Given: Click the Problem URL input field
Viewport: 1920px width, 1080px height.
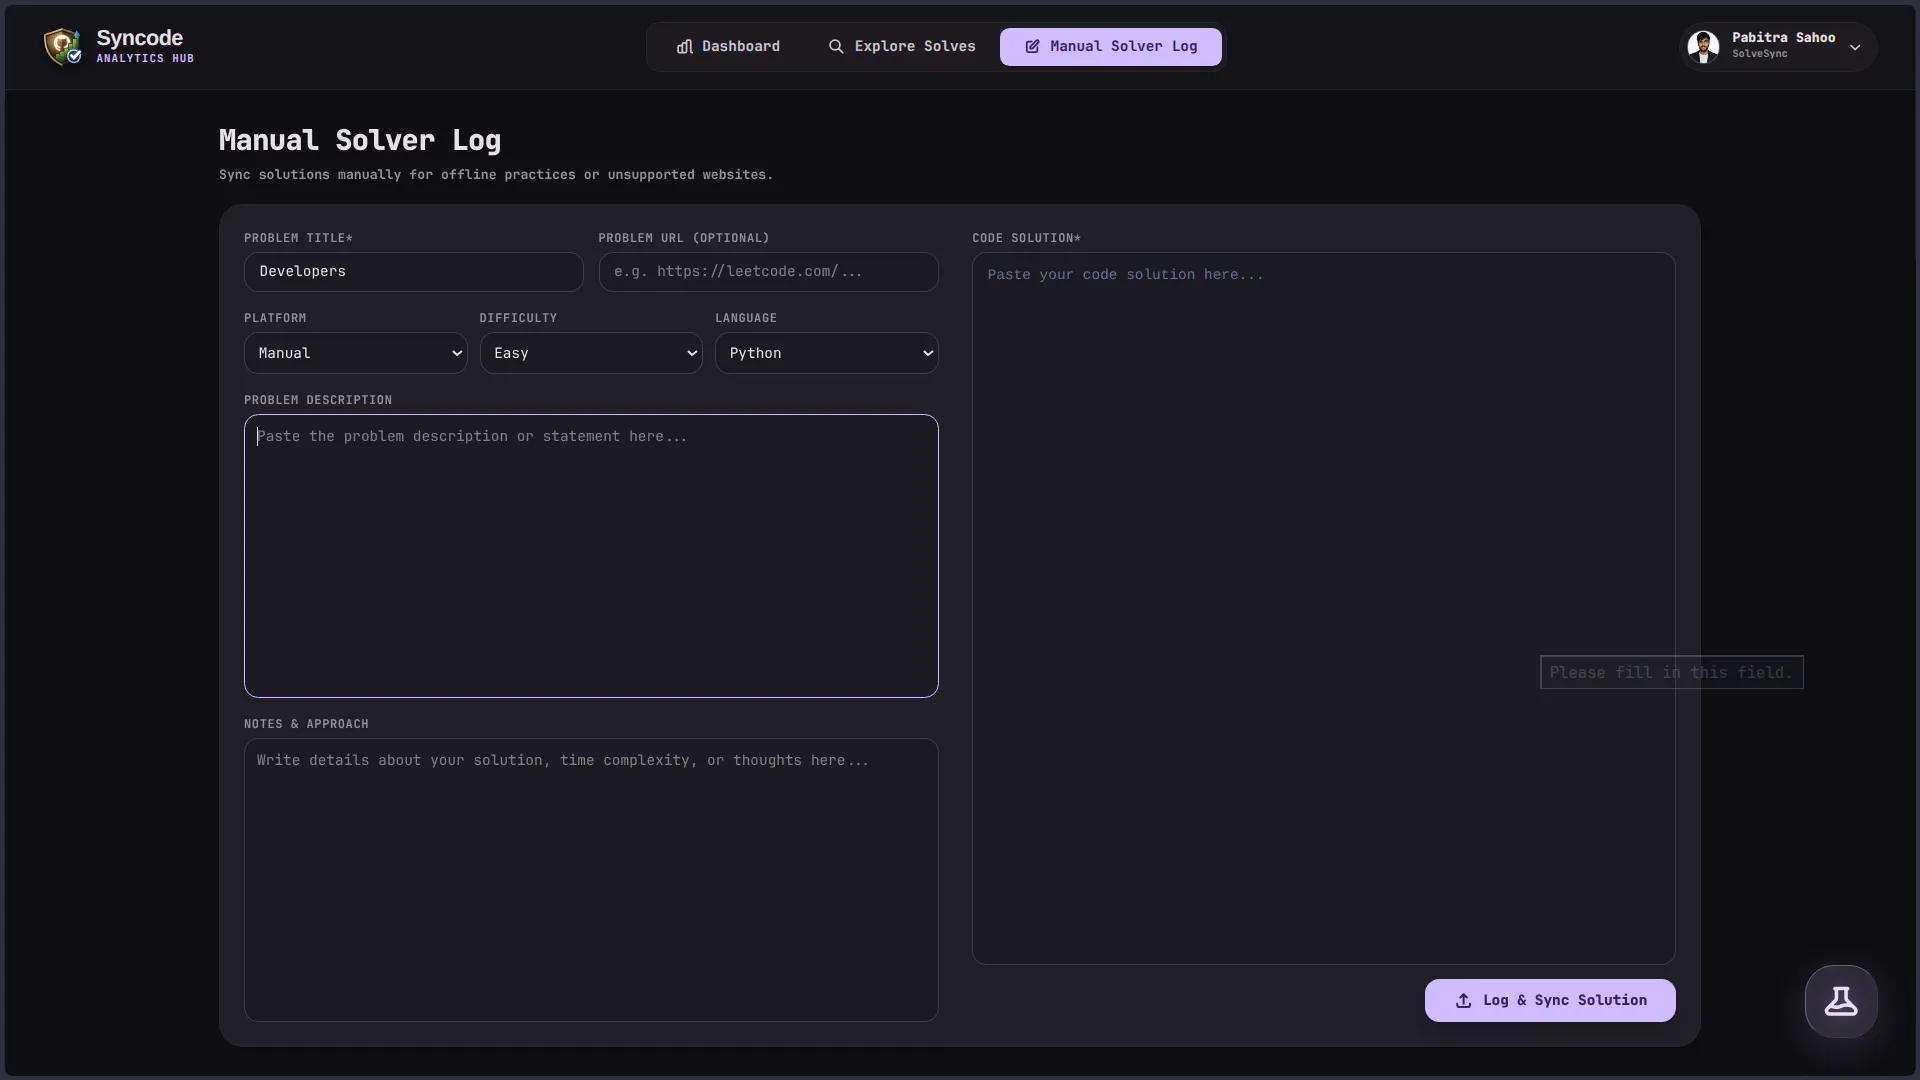Looking at the screenshot, I should click(768, 272).
